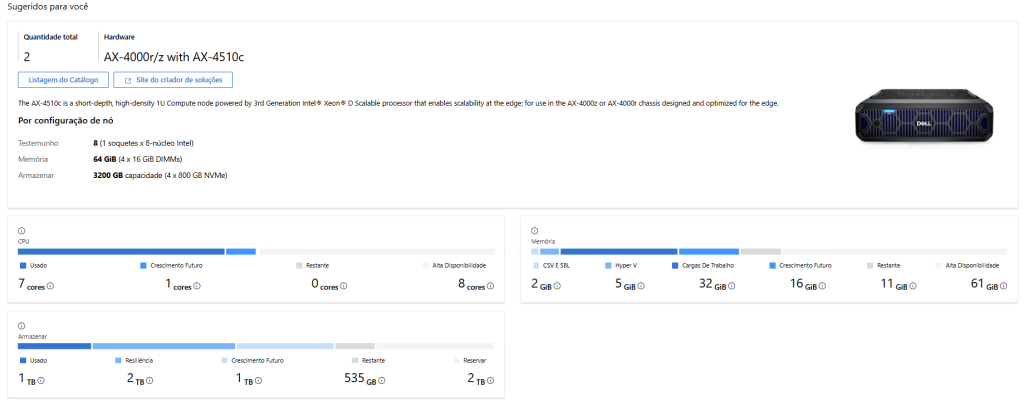
Task: Open the Listagem do Catálogo button
Action: point(63,80)
